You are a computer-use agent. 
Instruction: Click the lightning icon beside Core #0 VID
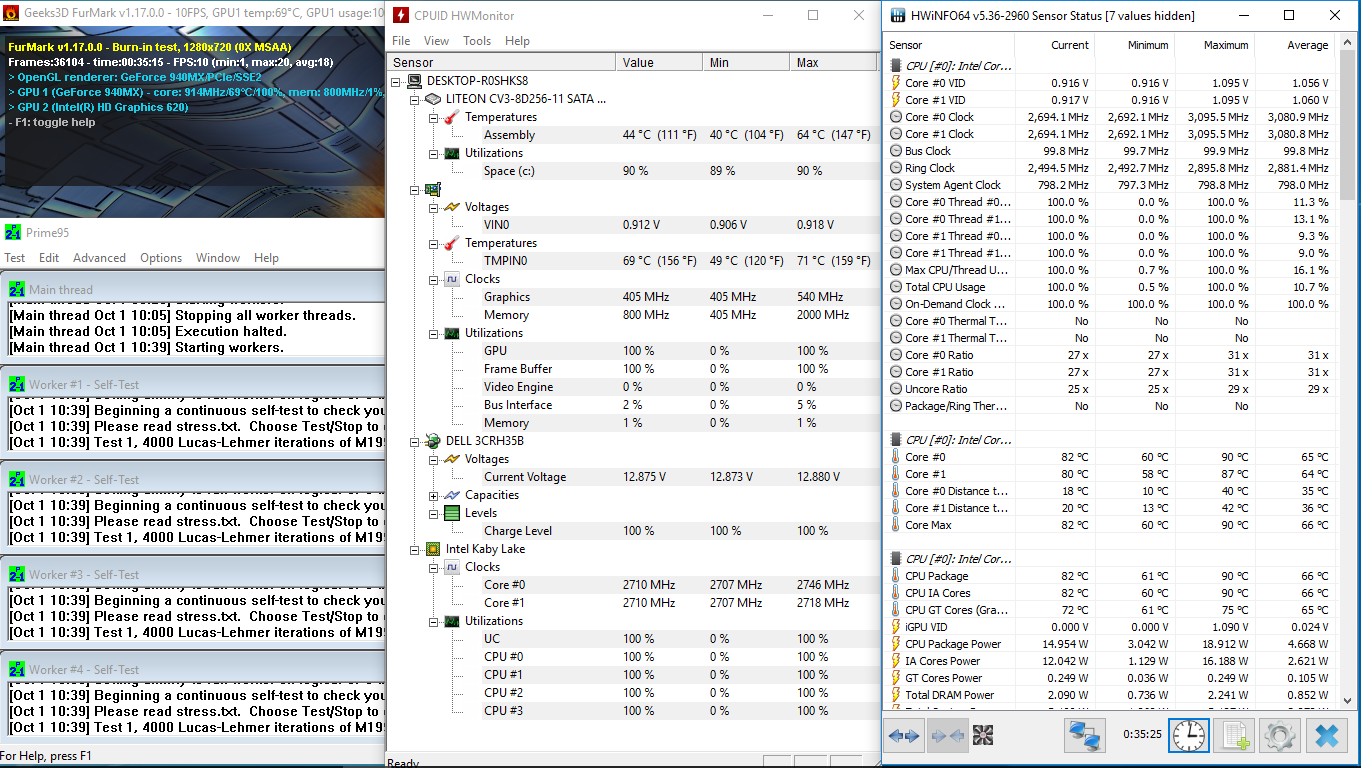896,83
